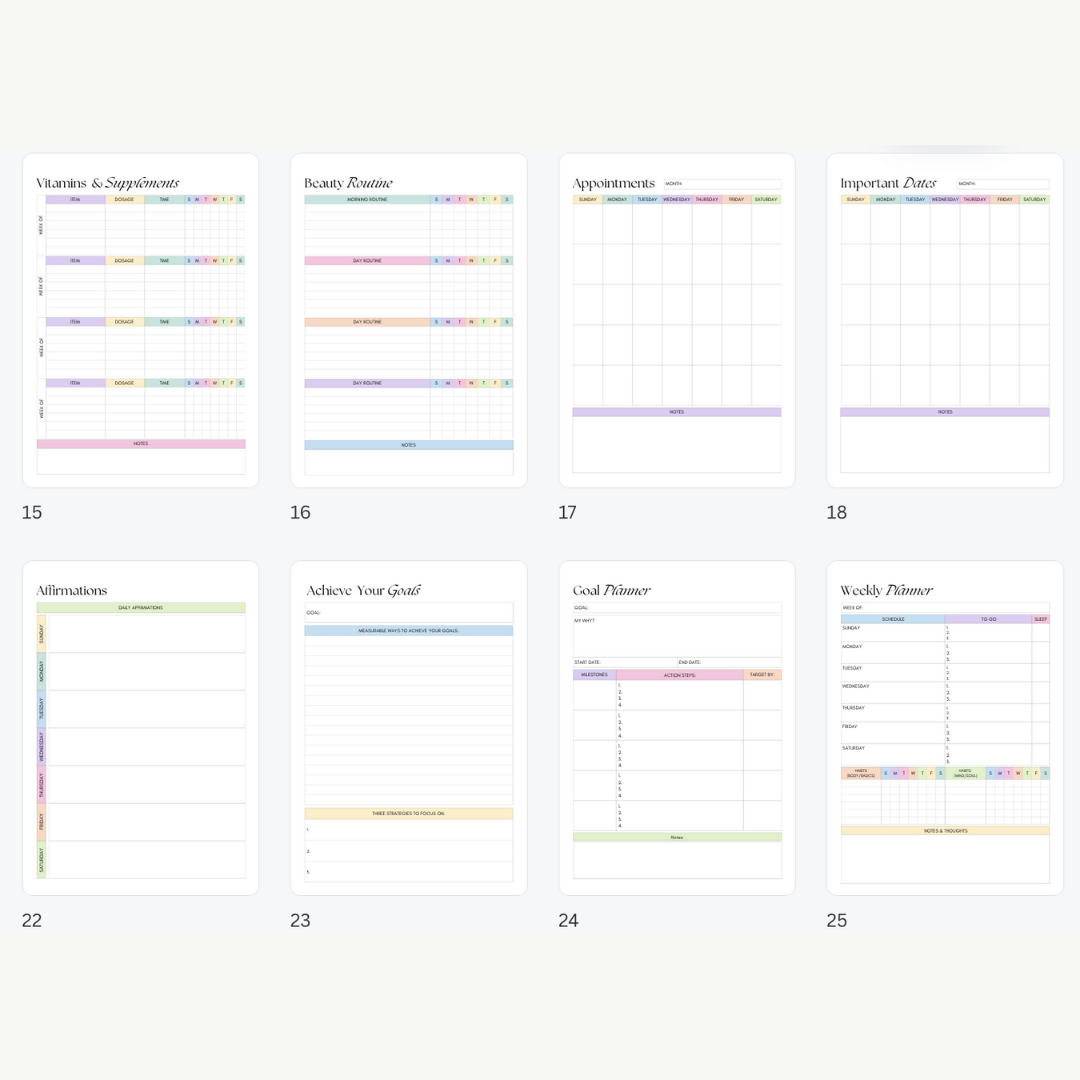The height and width of the screenshot is (1080, 1080).
Task: Select the page number 25 label
Action: pyautogui.click(x=836, y=921)
